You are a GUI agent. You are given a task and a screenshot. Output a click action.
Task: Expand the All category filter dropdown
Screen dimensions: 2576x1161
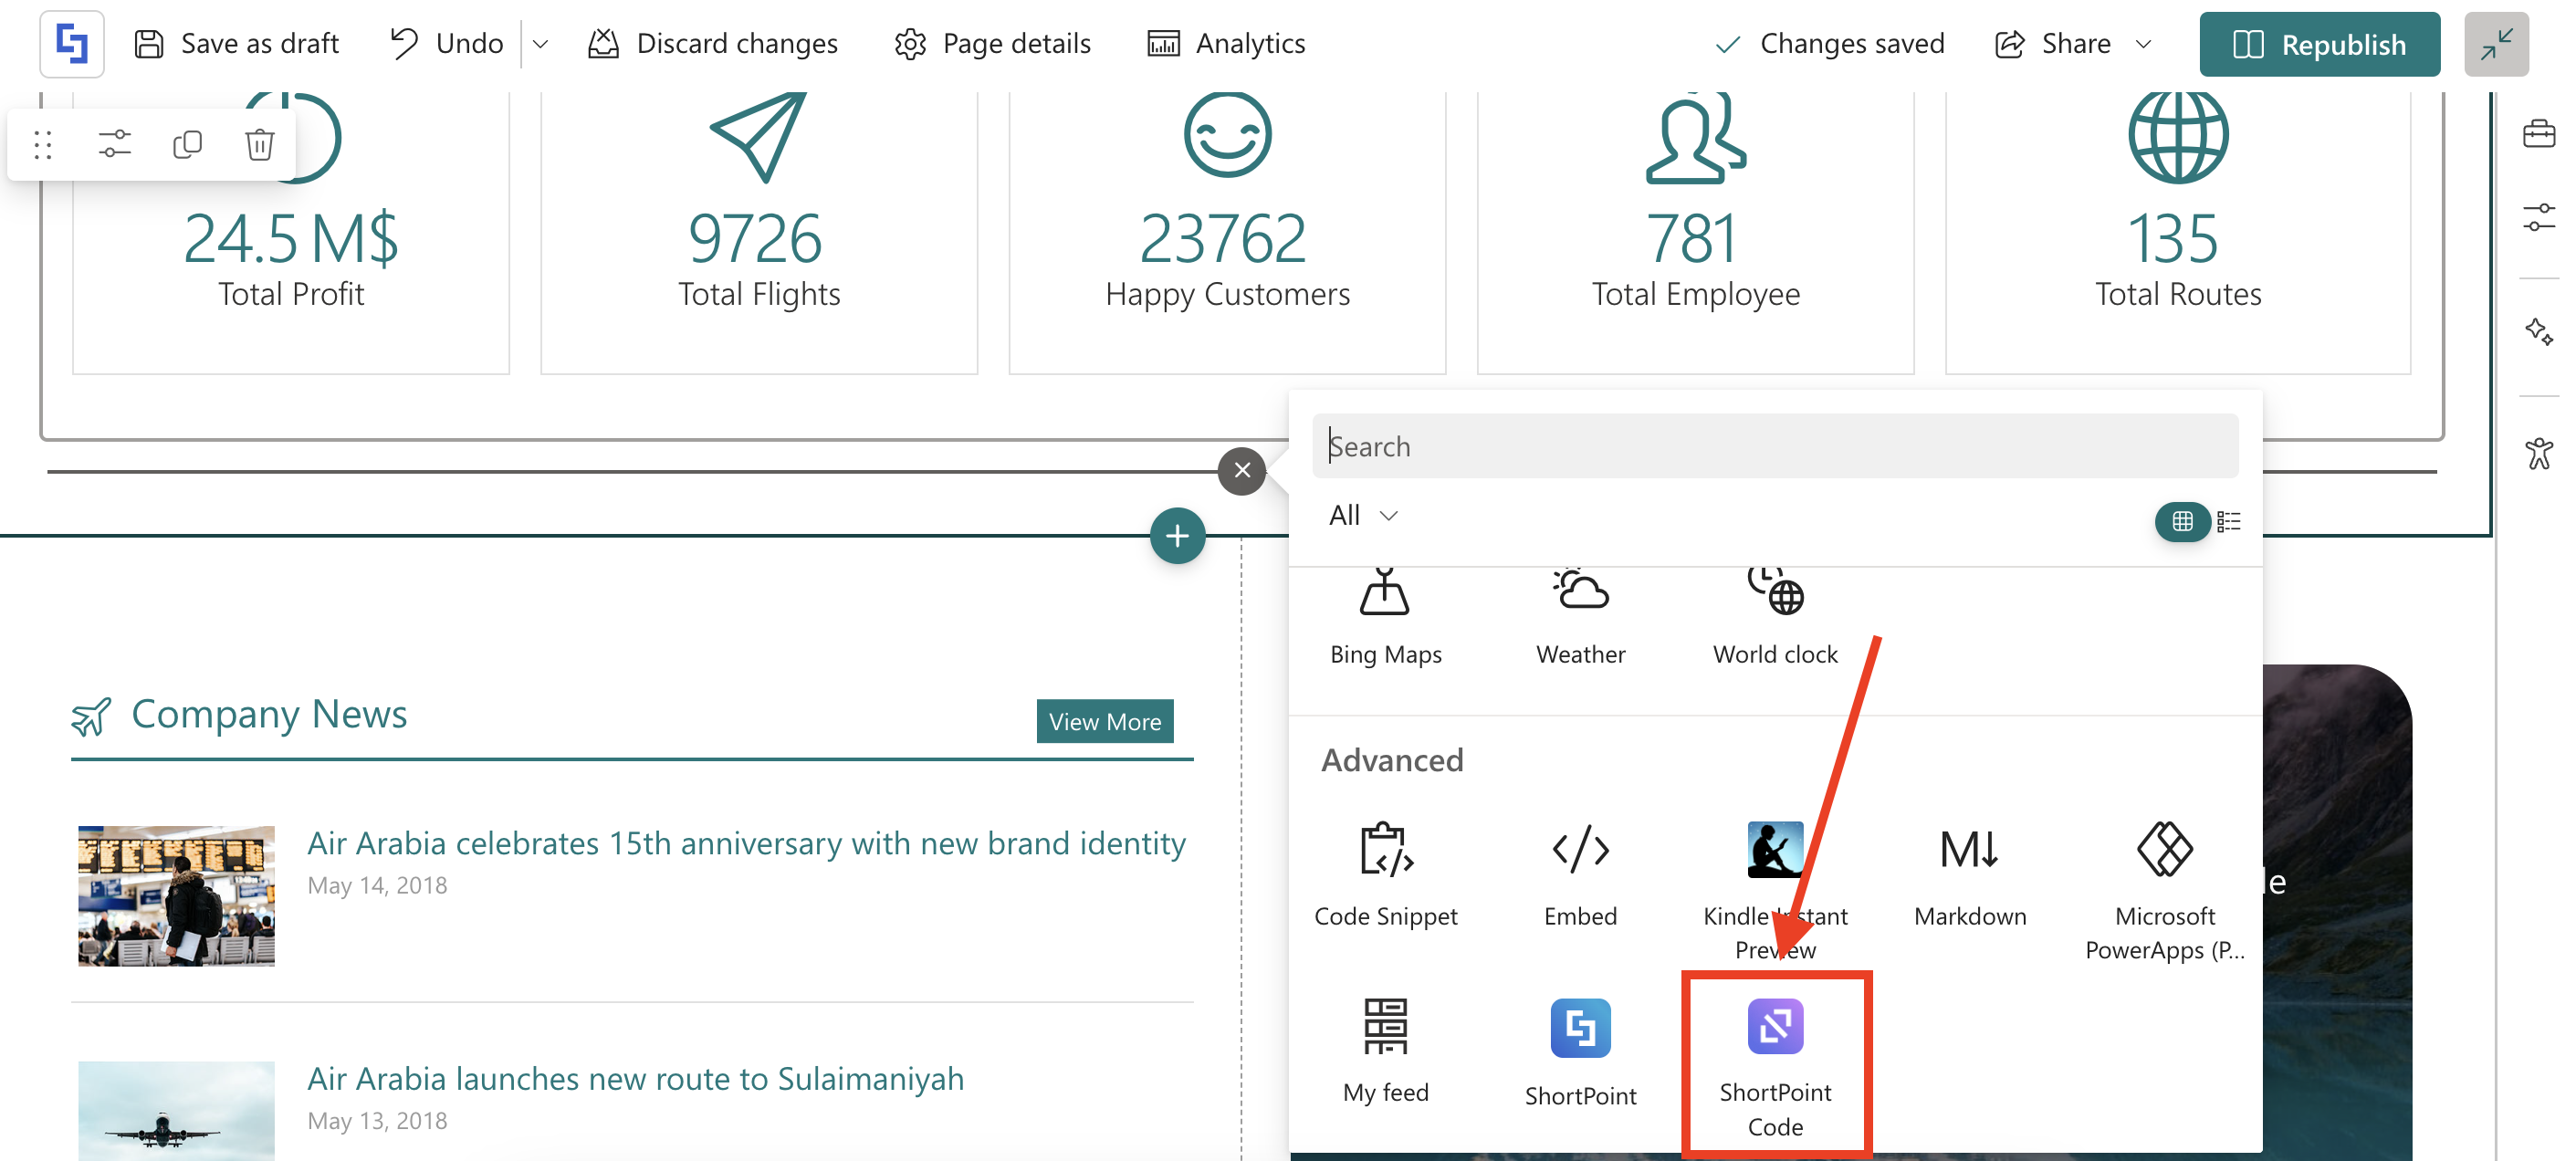(x=1362, y=515)
